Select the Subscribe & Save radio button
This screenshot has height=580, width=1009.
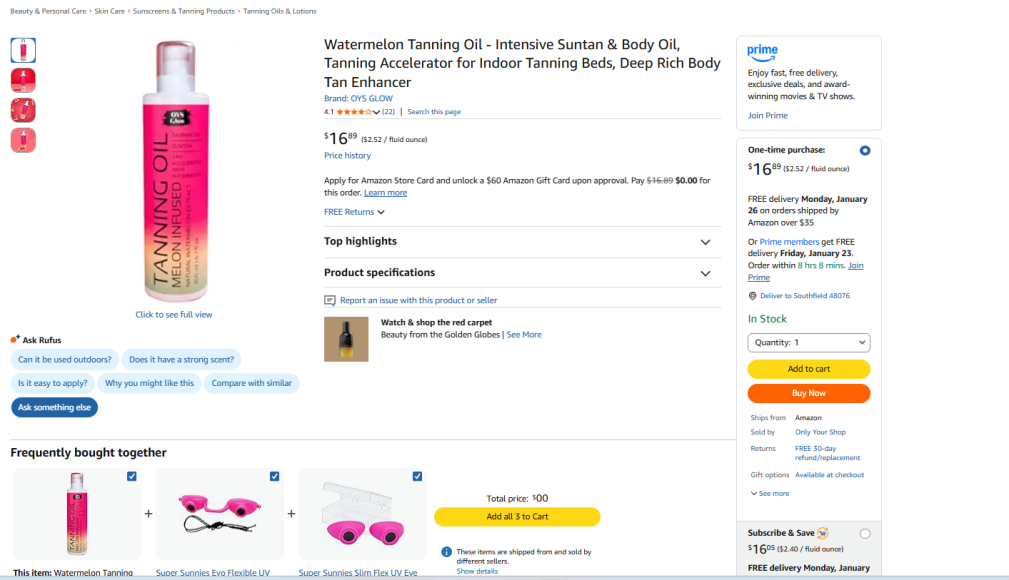pos(864,534)
